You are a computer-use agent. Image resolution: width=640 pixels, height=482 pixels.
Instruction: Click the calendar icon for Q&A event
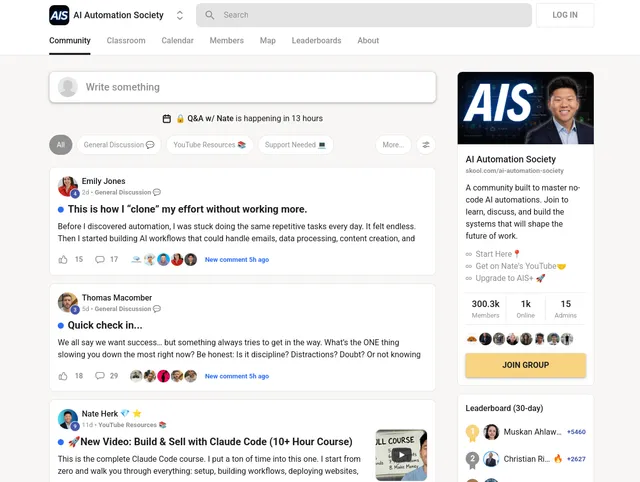tap(167, 119)
